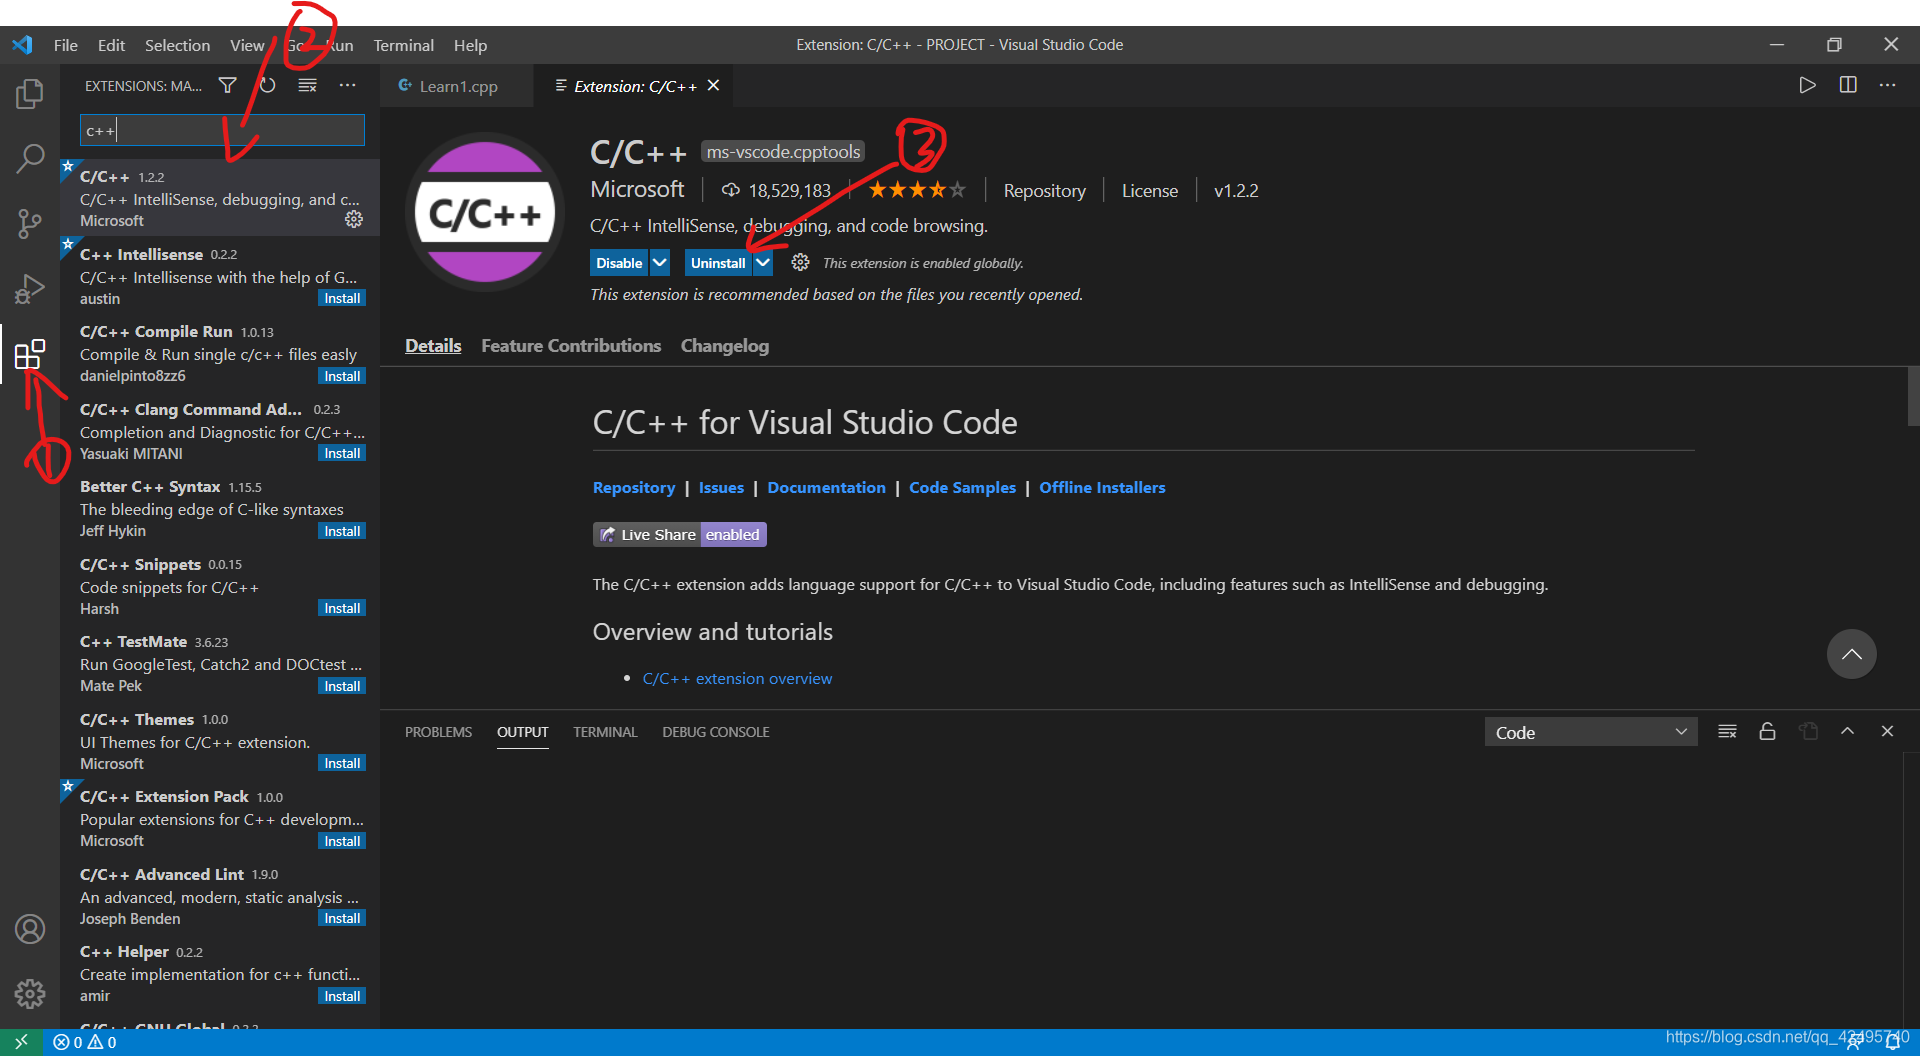Close the Extension: C/C++ tab
This screenshot has width=1920, height=1056.
click(714, 86)
